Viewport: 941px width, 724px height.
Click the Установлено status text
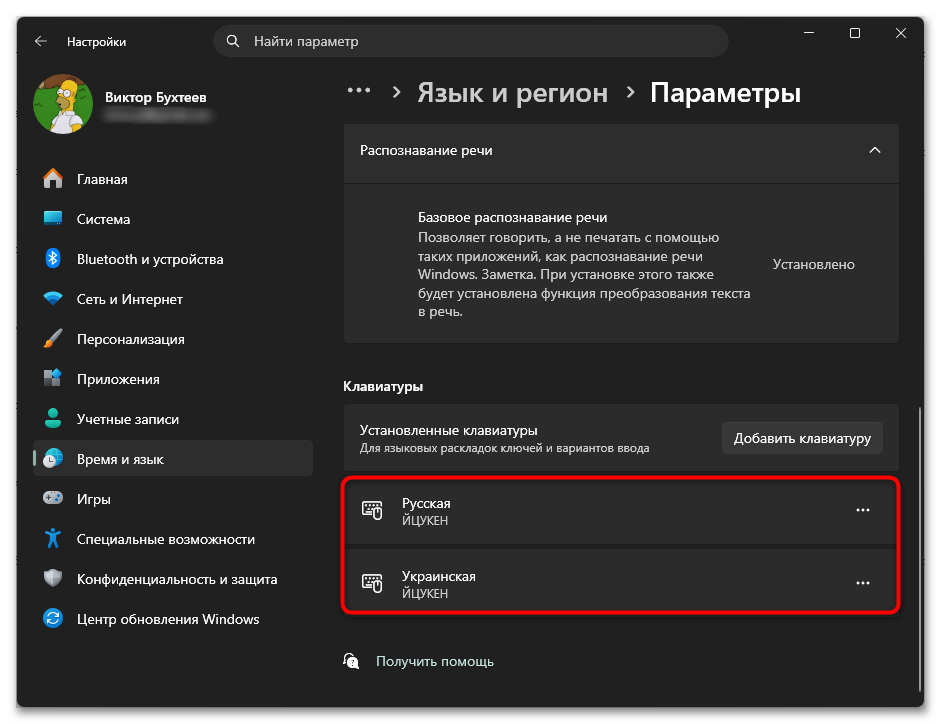(x=813, y=264)
